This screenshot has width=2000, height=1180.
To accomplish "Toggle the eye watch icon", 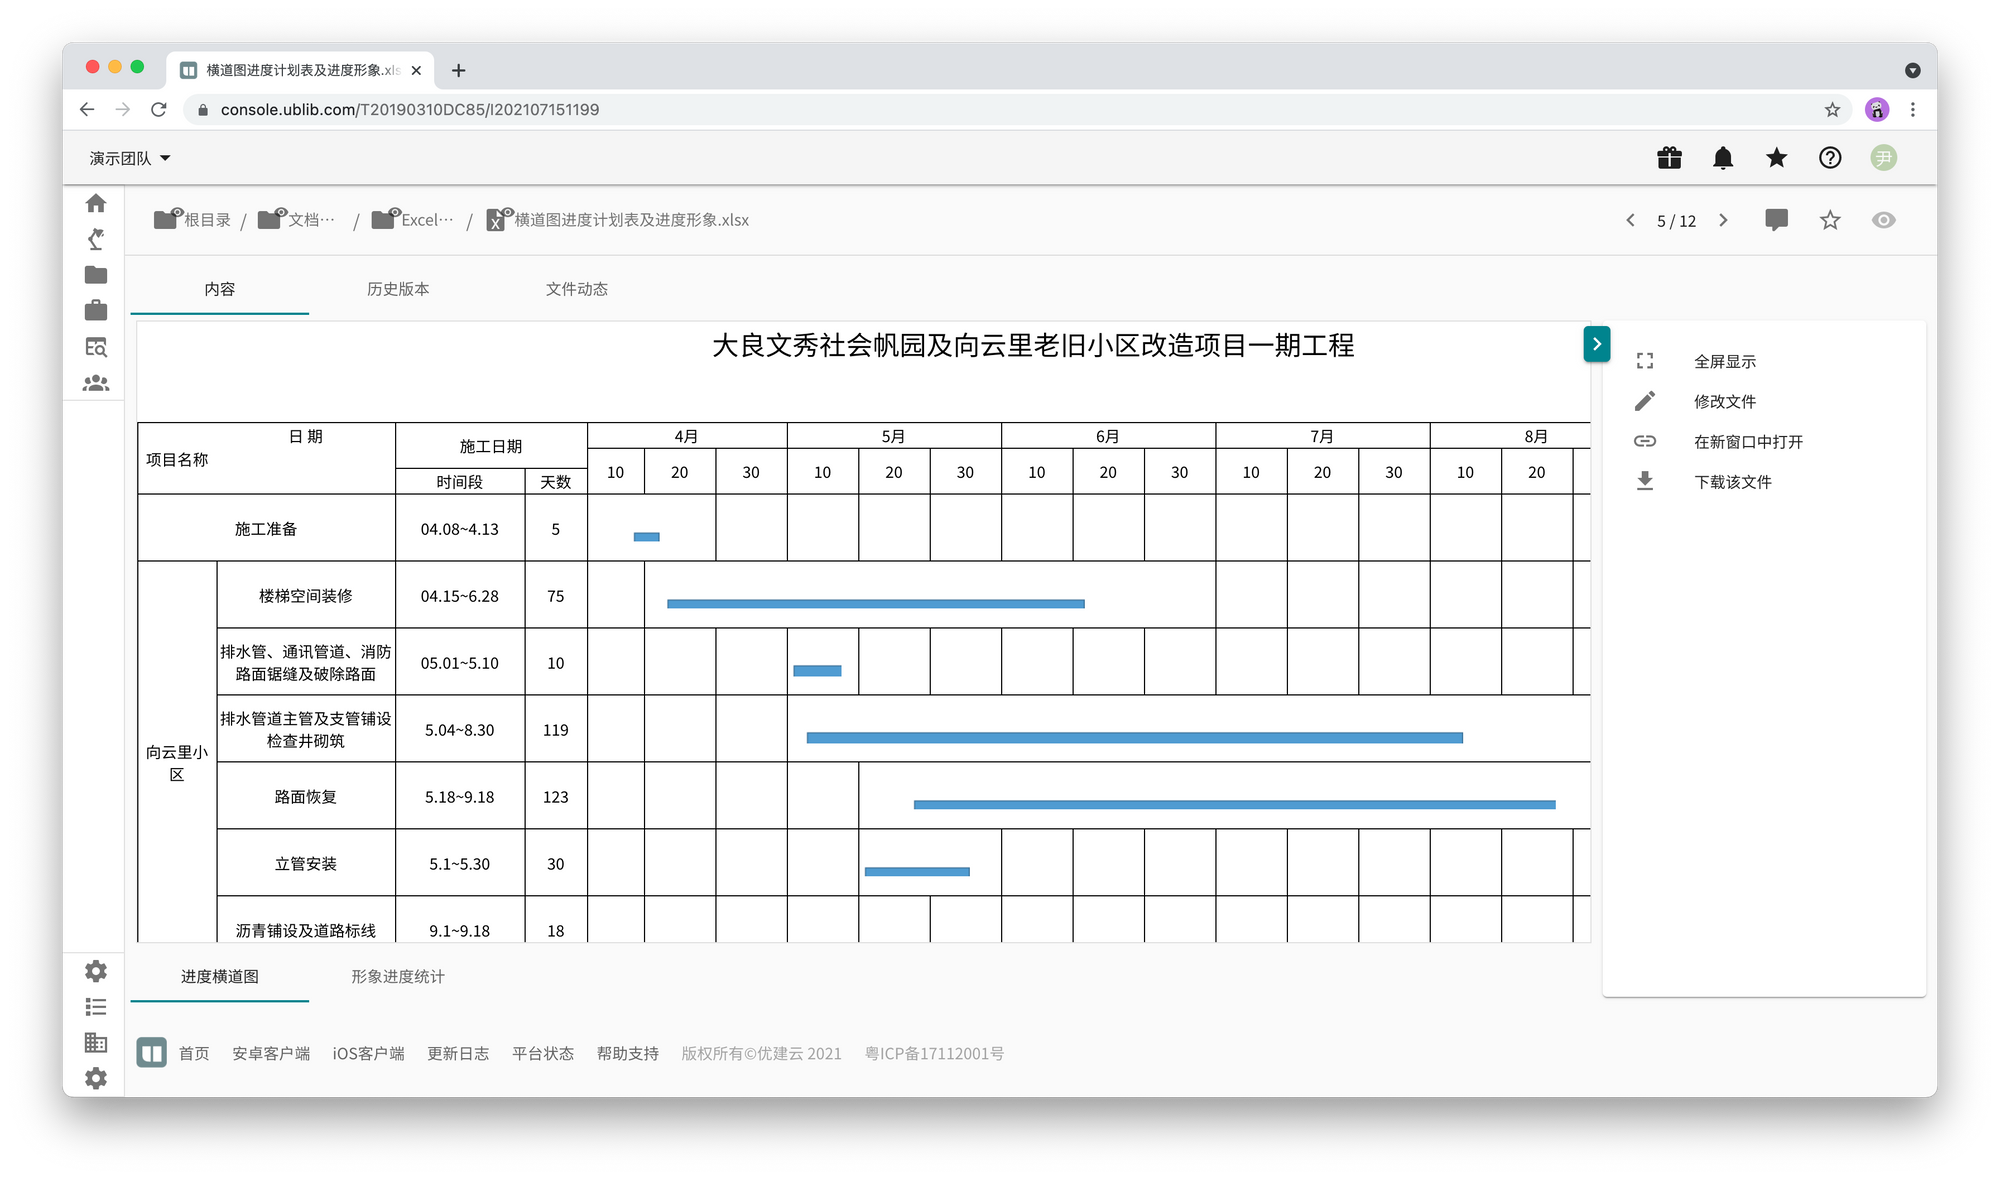I will click(1884, 220).
